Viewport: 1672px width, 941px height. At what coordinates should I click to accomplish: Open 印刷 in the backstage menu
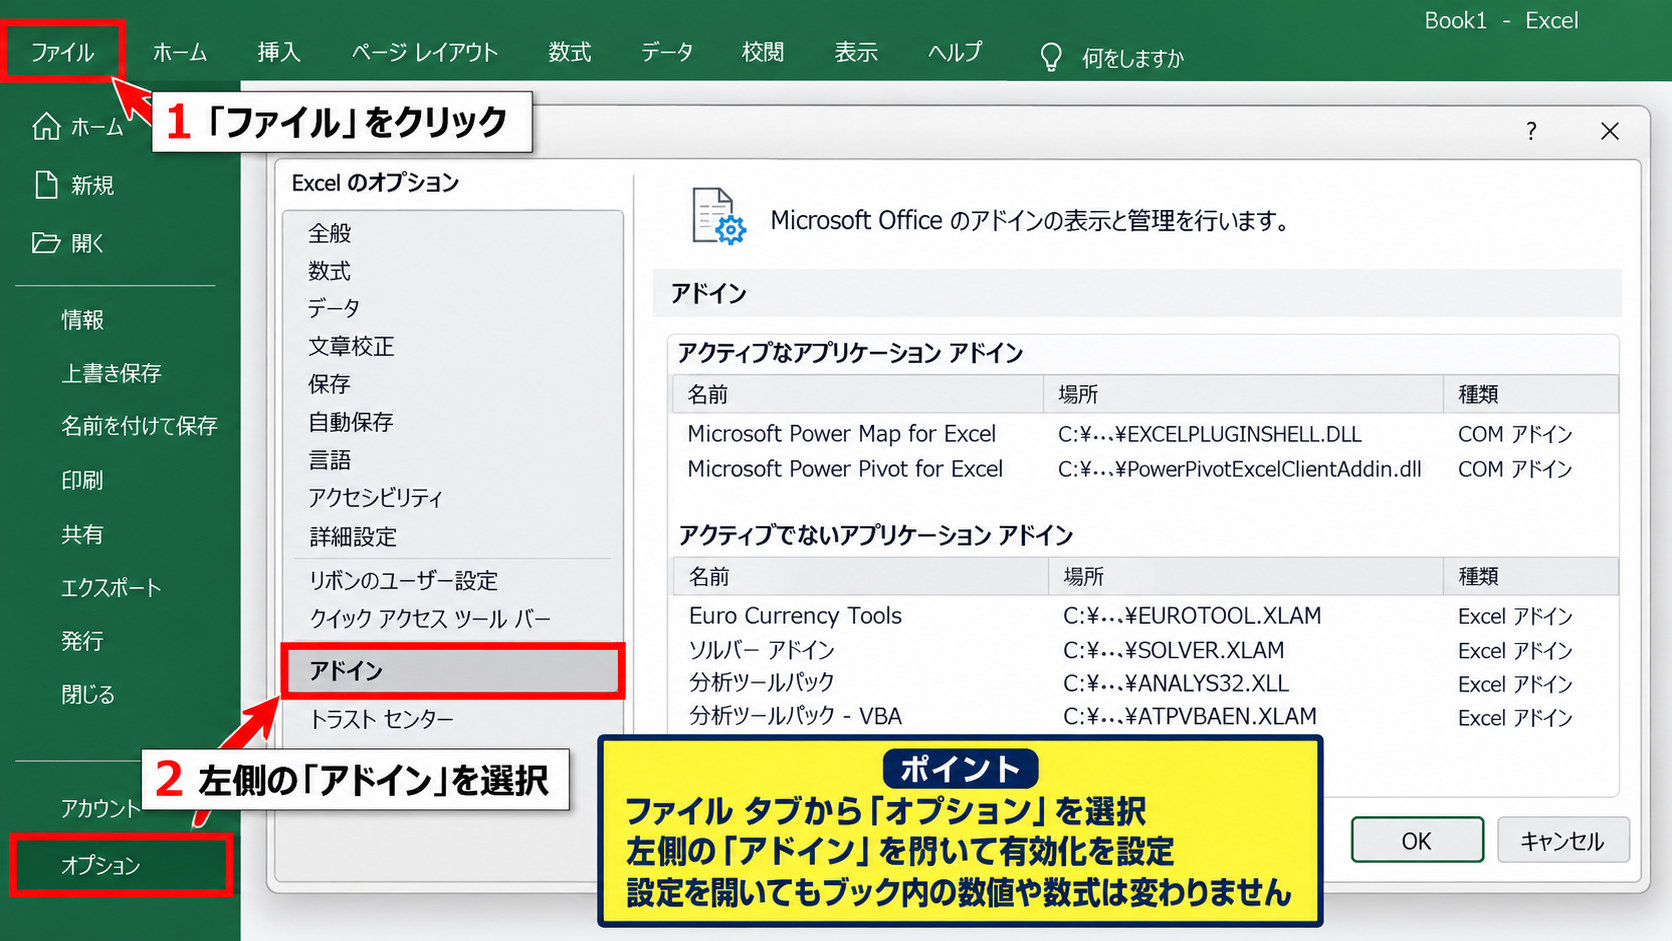point(82,480)
